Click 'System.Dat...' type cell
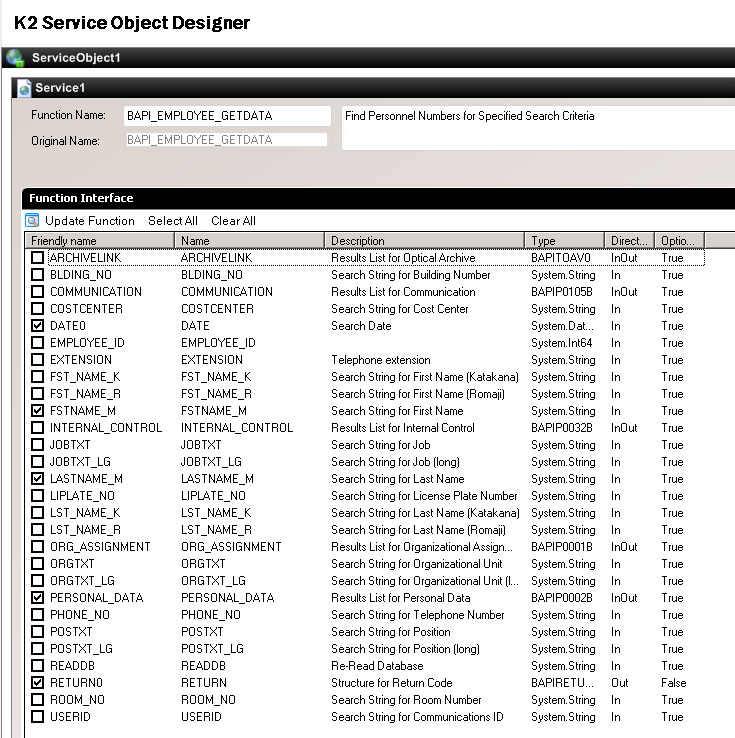735x738 pixels. pos(562,326)
